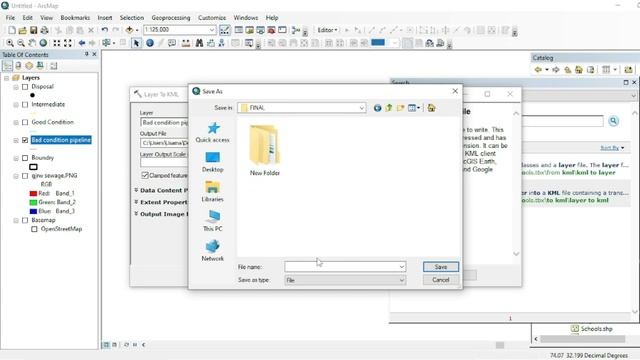This screenshot has height=360, width=640.
Task: Open the File menu
Action: tap(10, 18)
